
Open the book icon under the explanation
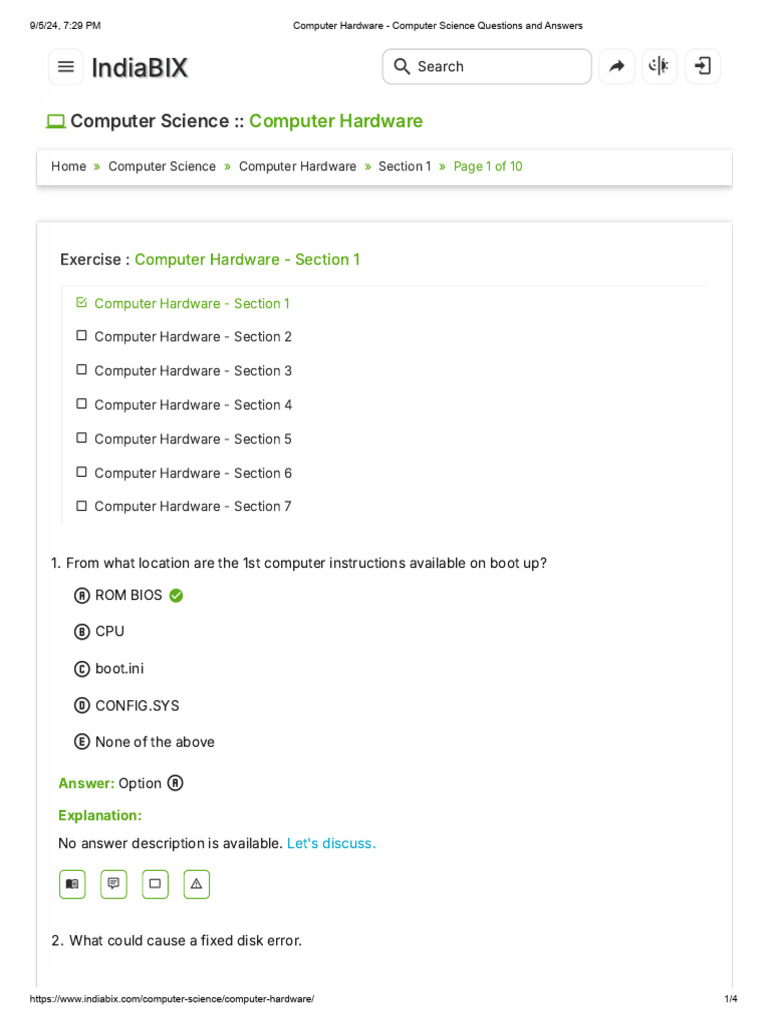(x=72, y=884)
